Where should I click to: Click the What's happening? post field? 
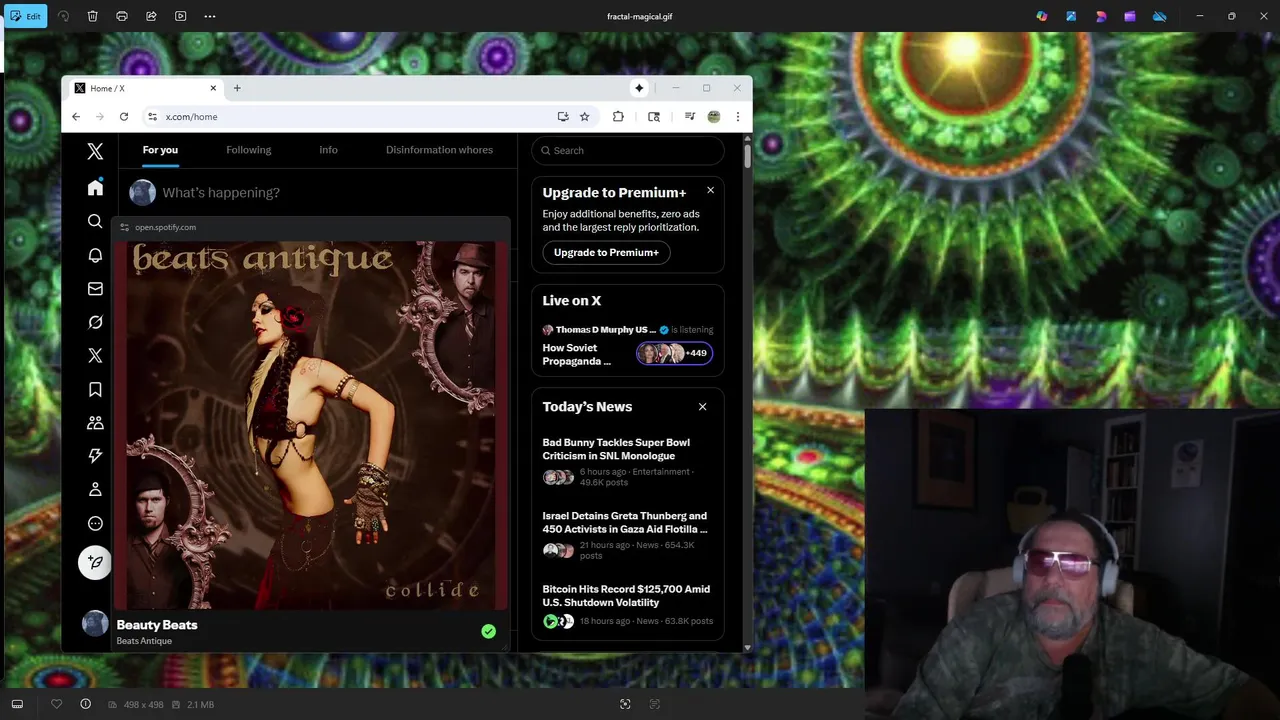(x=221, y=192)
